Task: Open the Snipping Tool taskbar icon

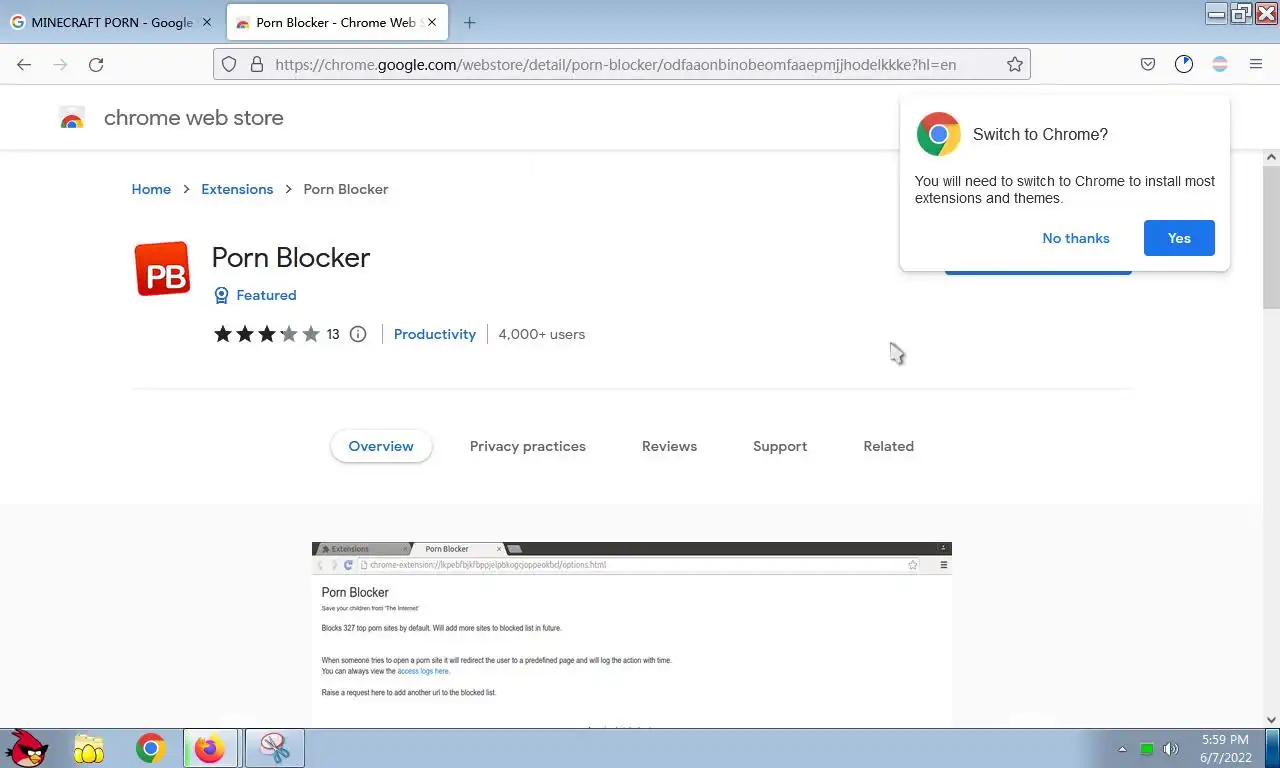Action: coord(275,748)
